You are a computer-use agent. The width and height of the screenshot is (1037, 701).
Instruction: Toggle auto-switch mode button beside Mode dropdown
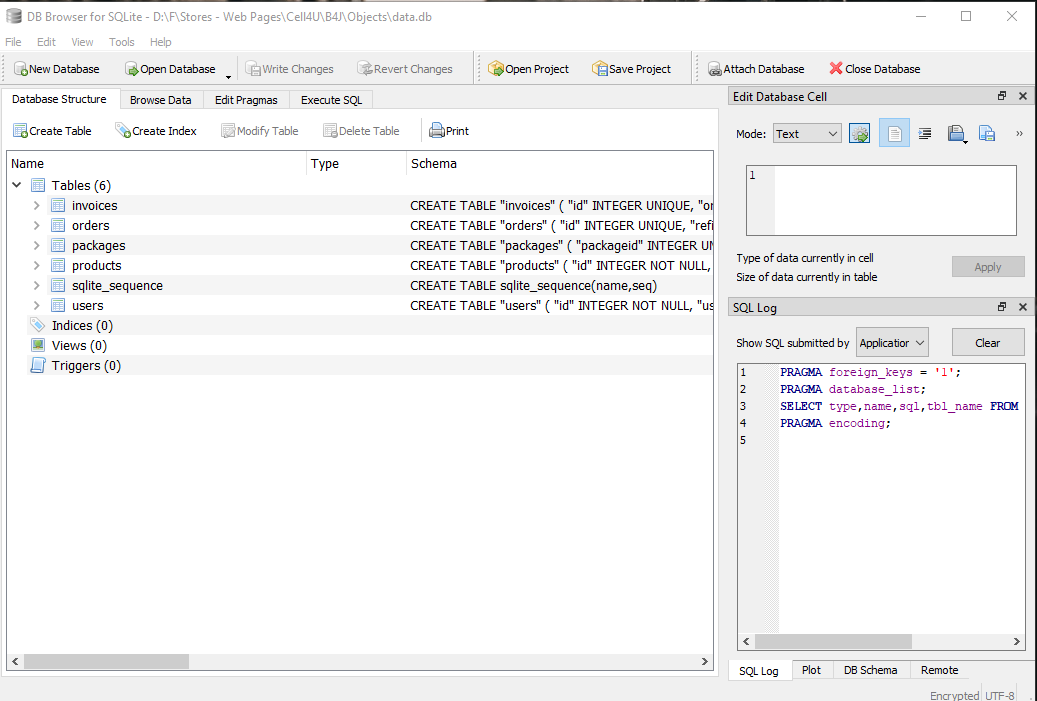click(859, 134)
